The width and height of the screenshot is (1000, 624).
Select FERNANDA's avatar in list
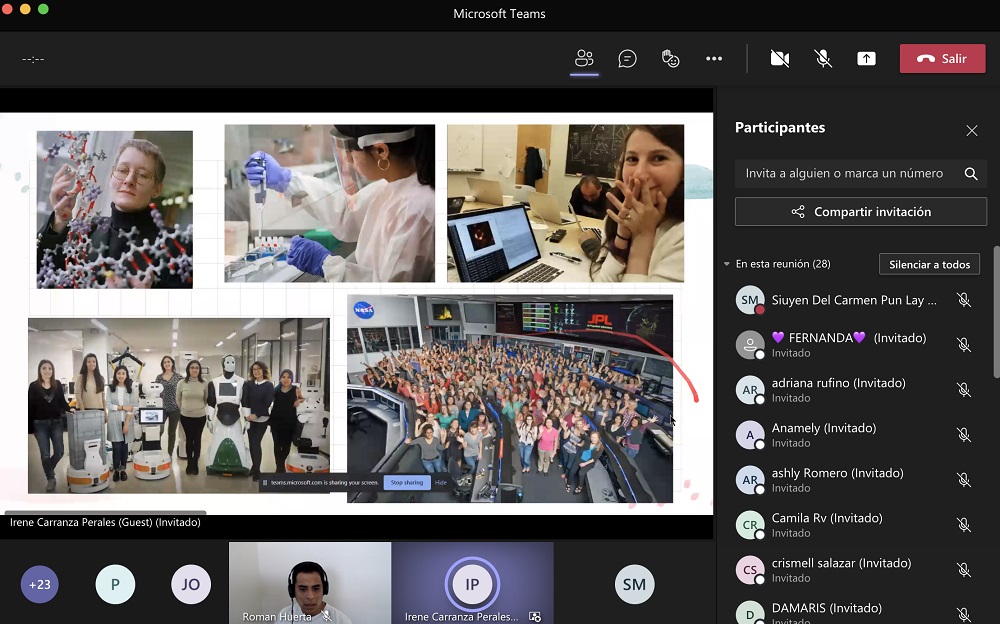tap(750, 345)
